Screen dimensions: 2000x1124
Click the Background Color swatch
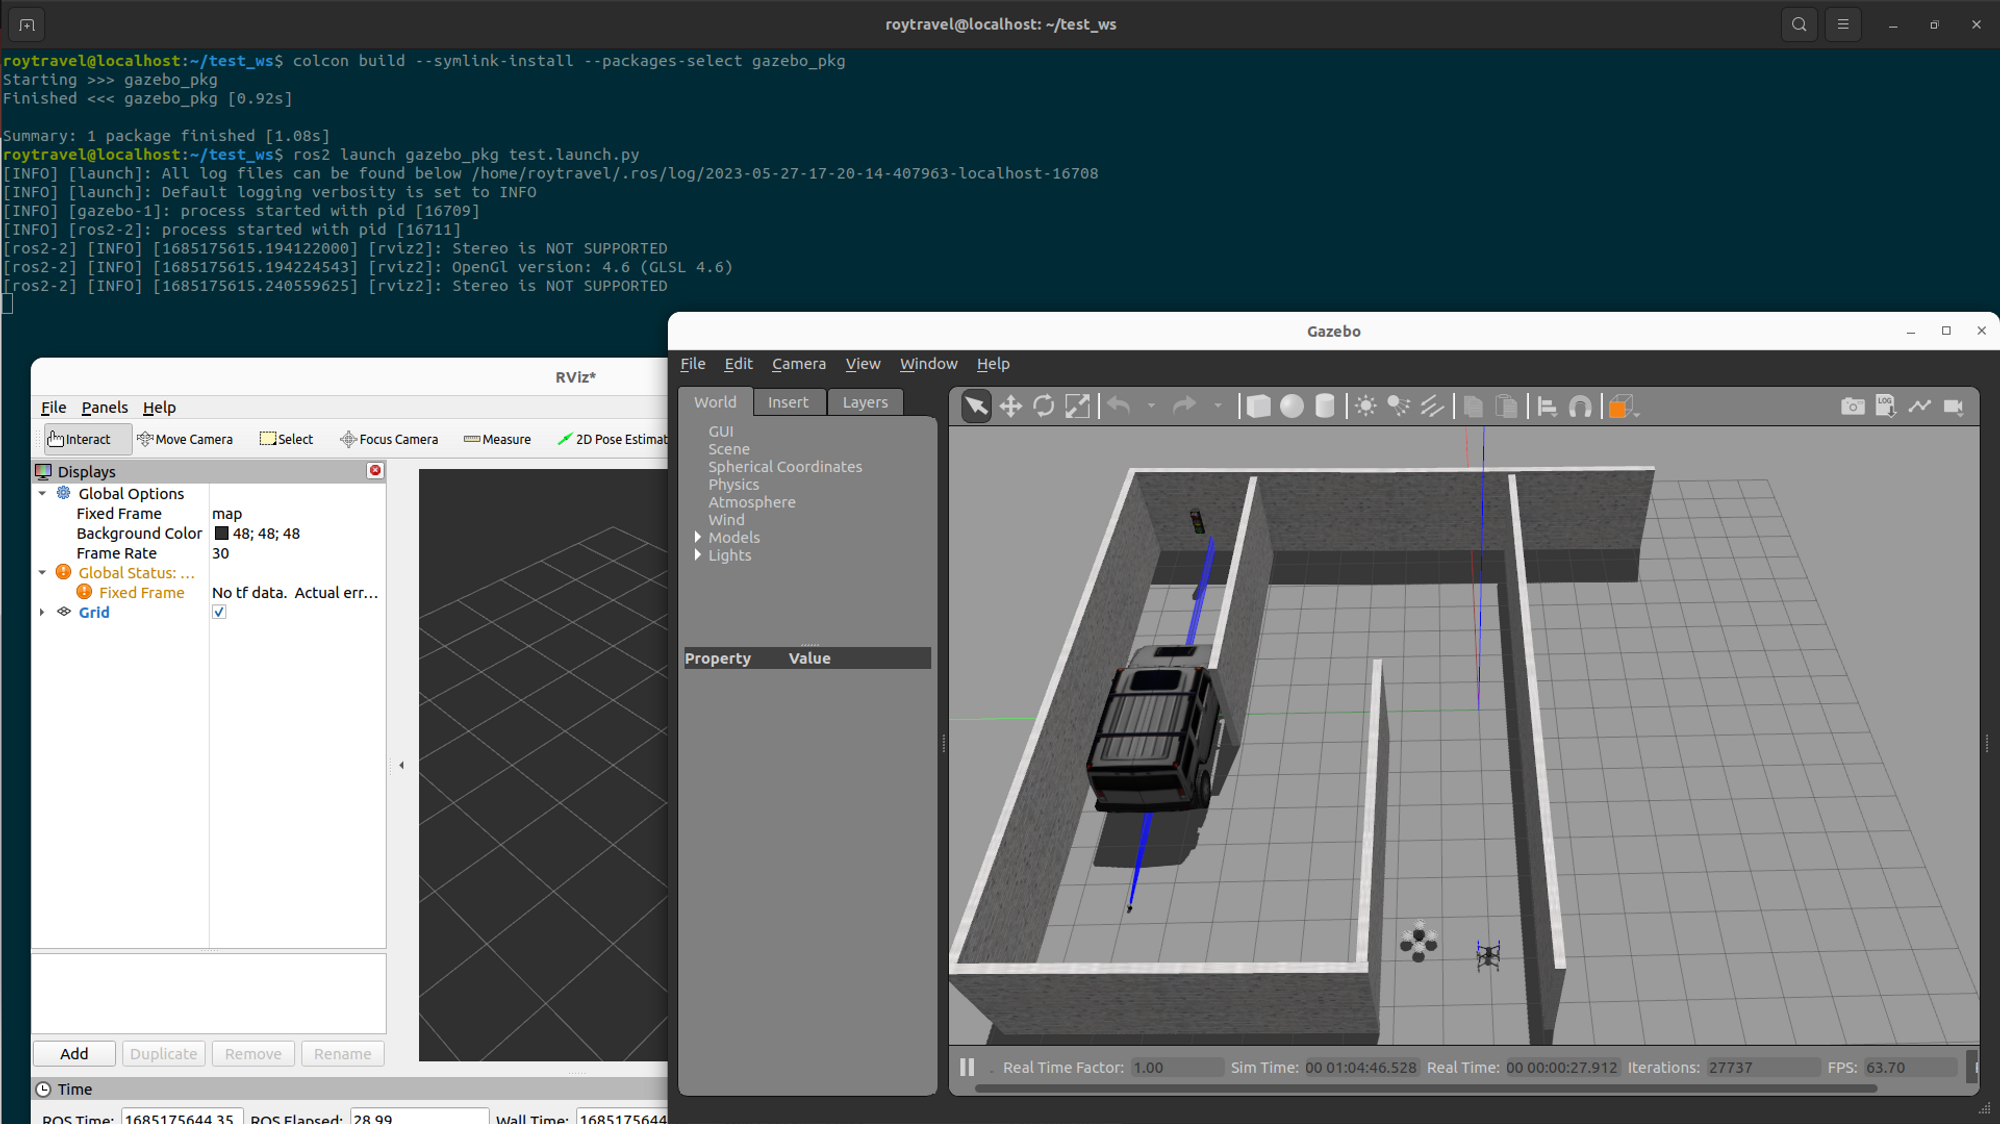[221, 533]
